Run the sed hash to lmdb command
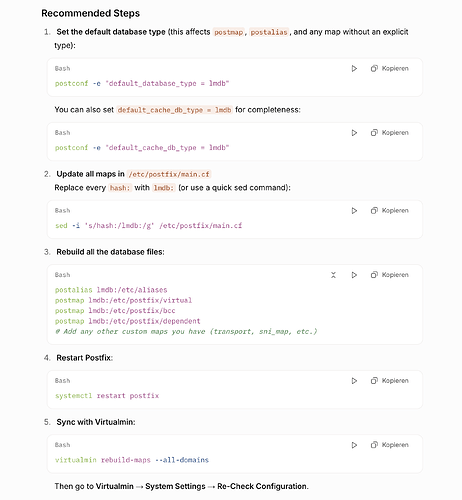 [x=354, y=211]
